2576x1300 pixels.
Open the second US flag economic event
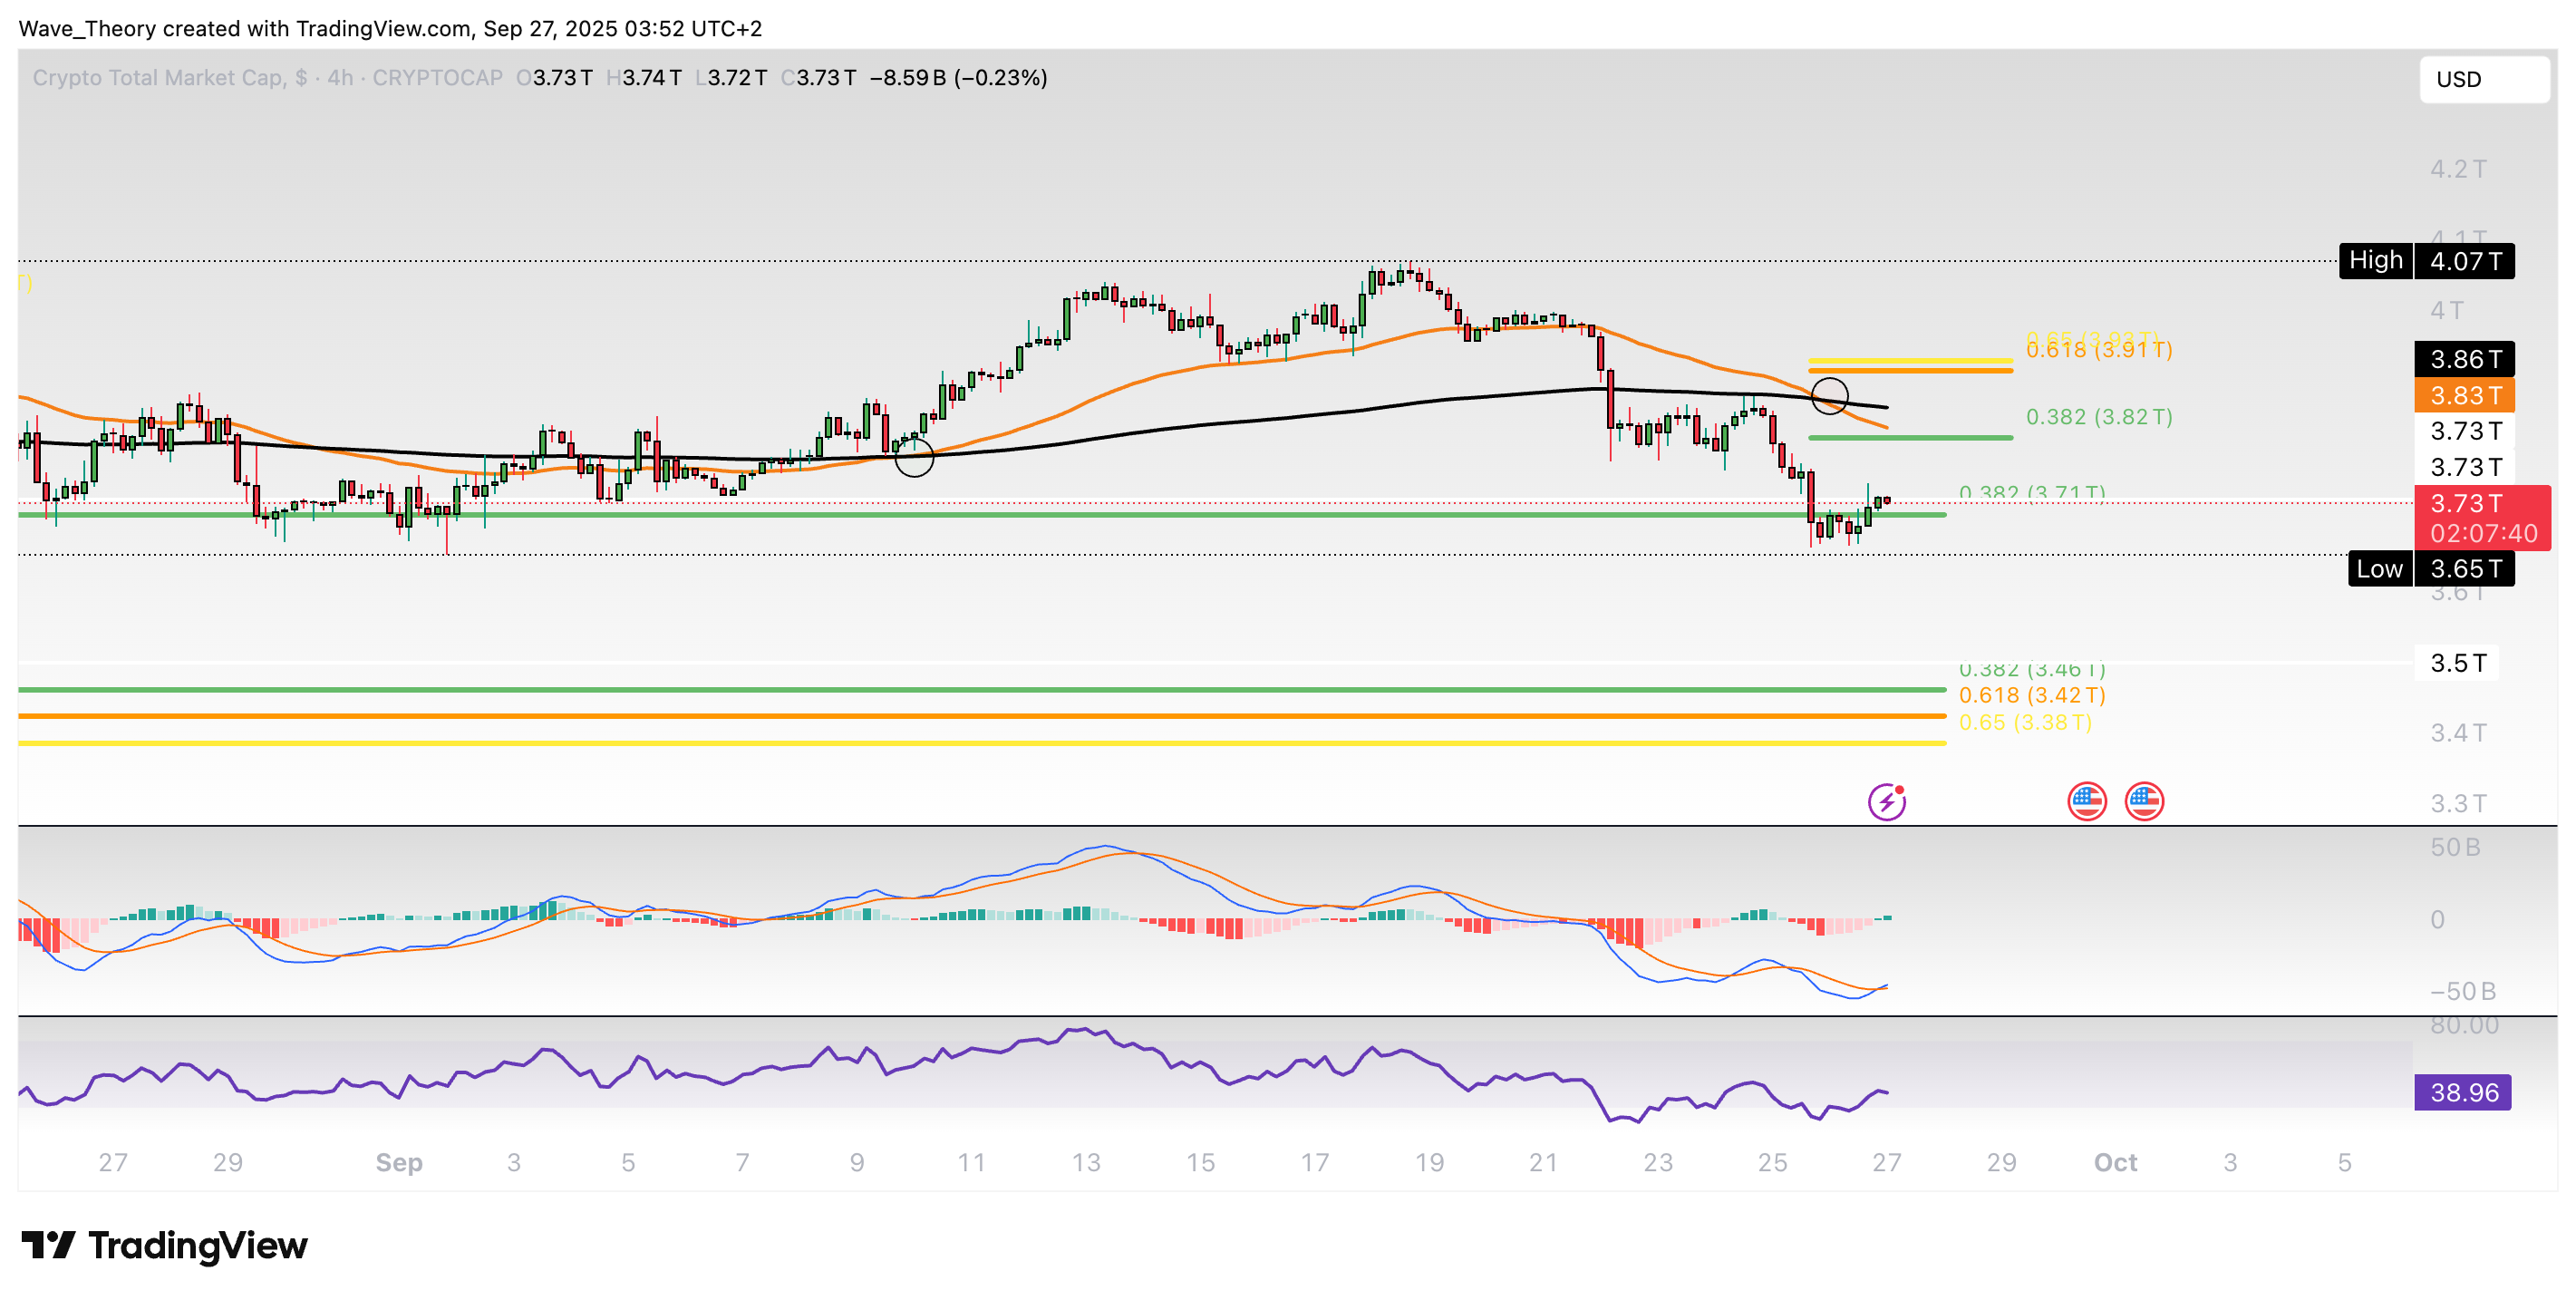click(x=2144, y=801)
